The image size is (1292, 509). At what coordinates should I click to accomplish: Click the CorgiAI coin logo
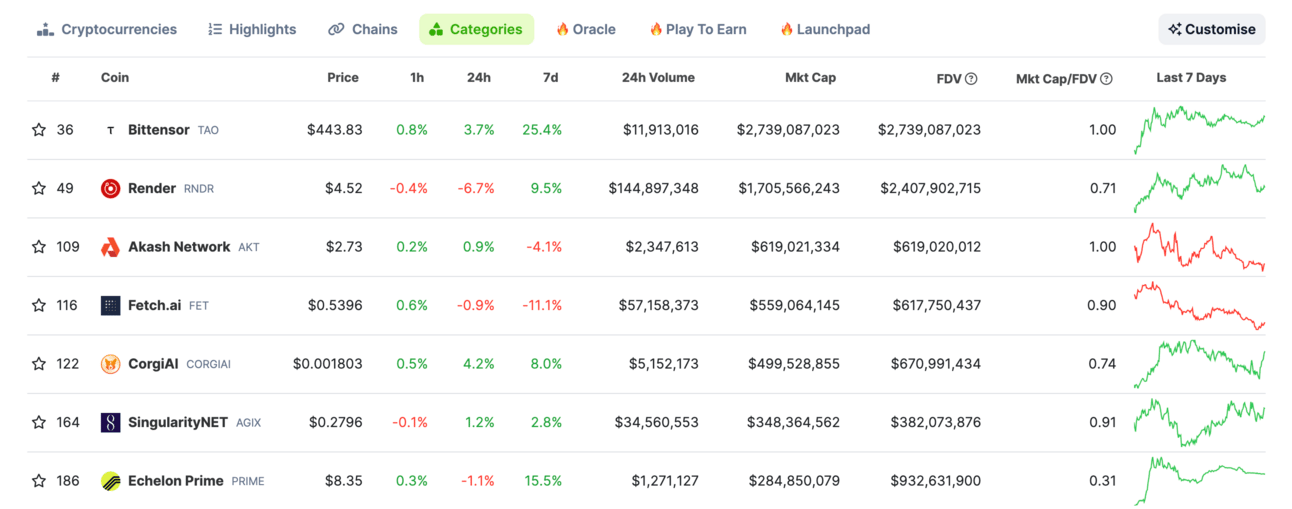[x=111, y=364]
